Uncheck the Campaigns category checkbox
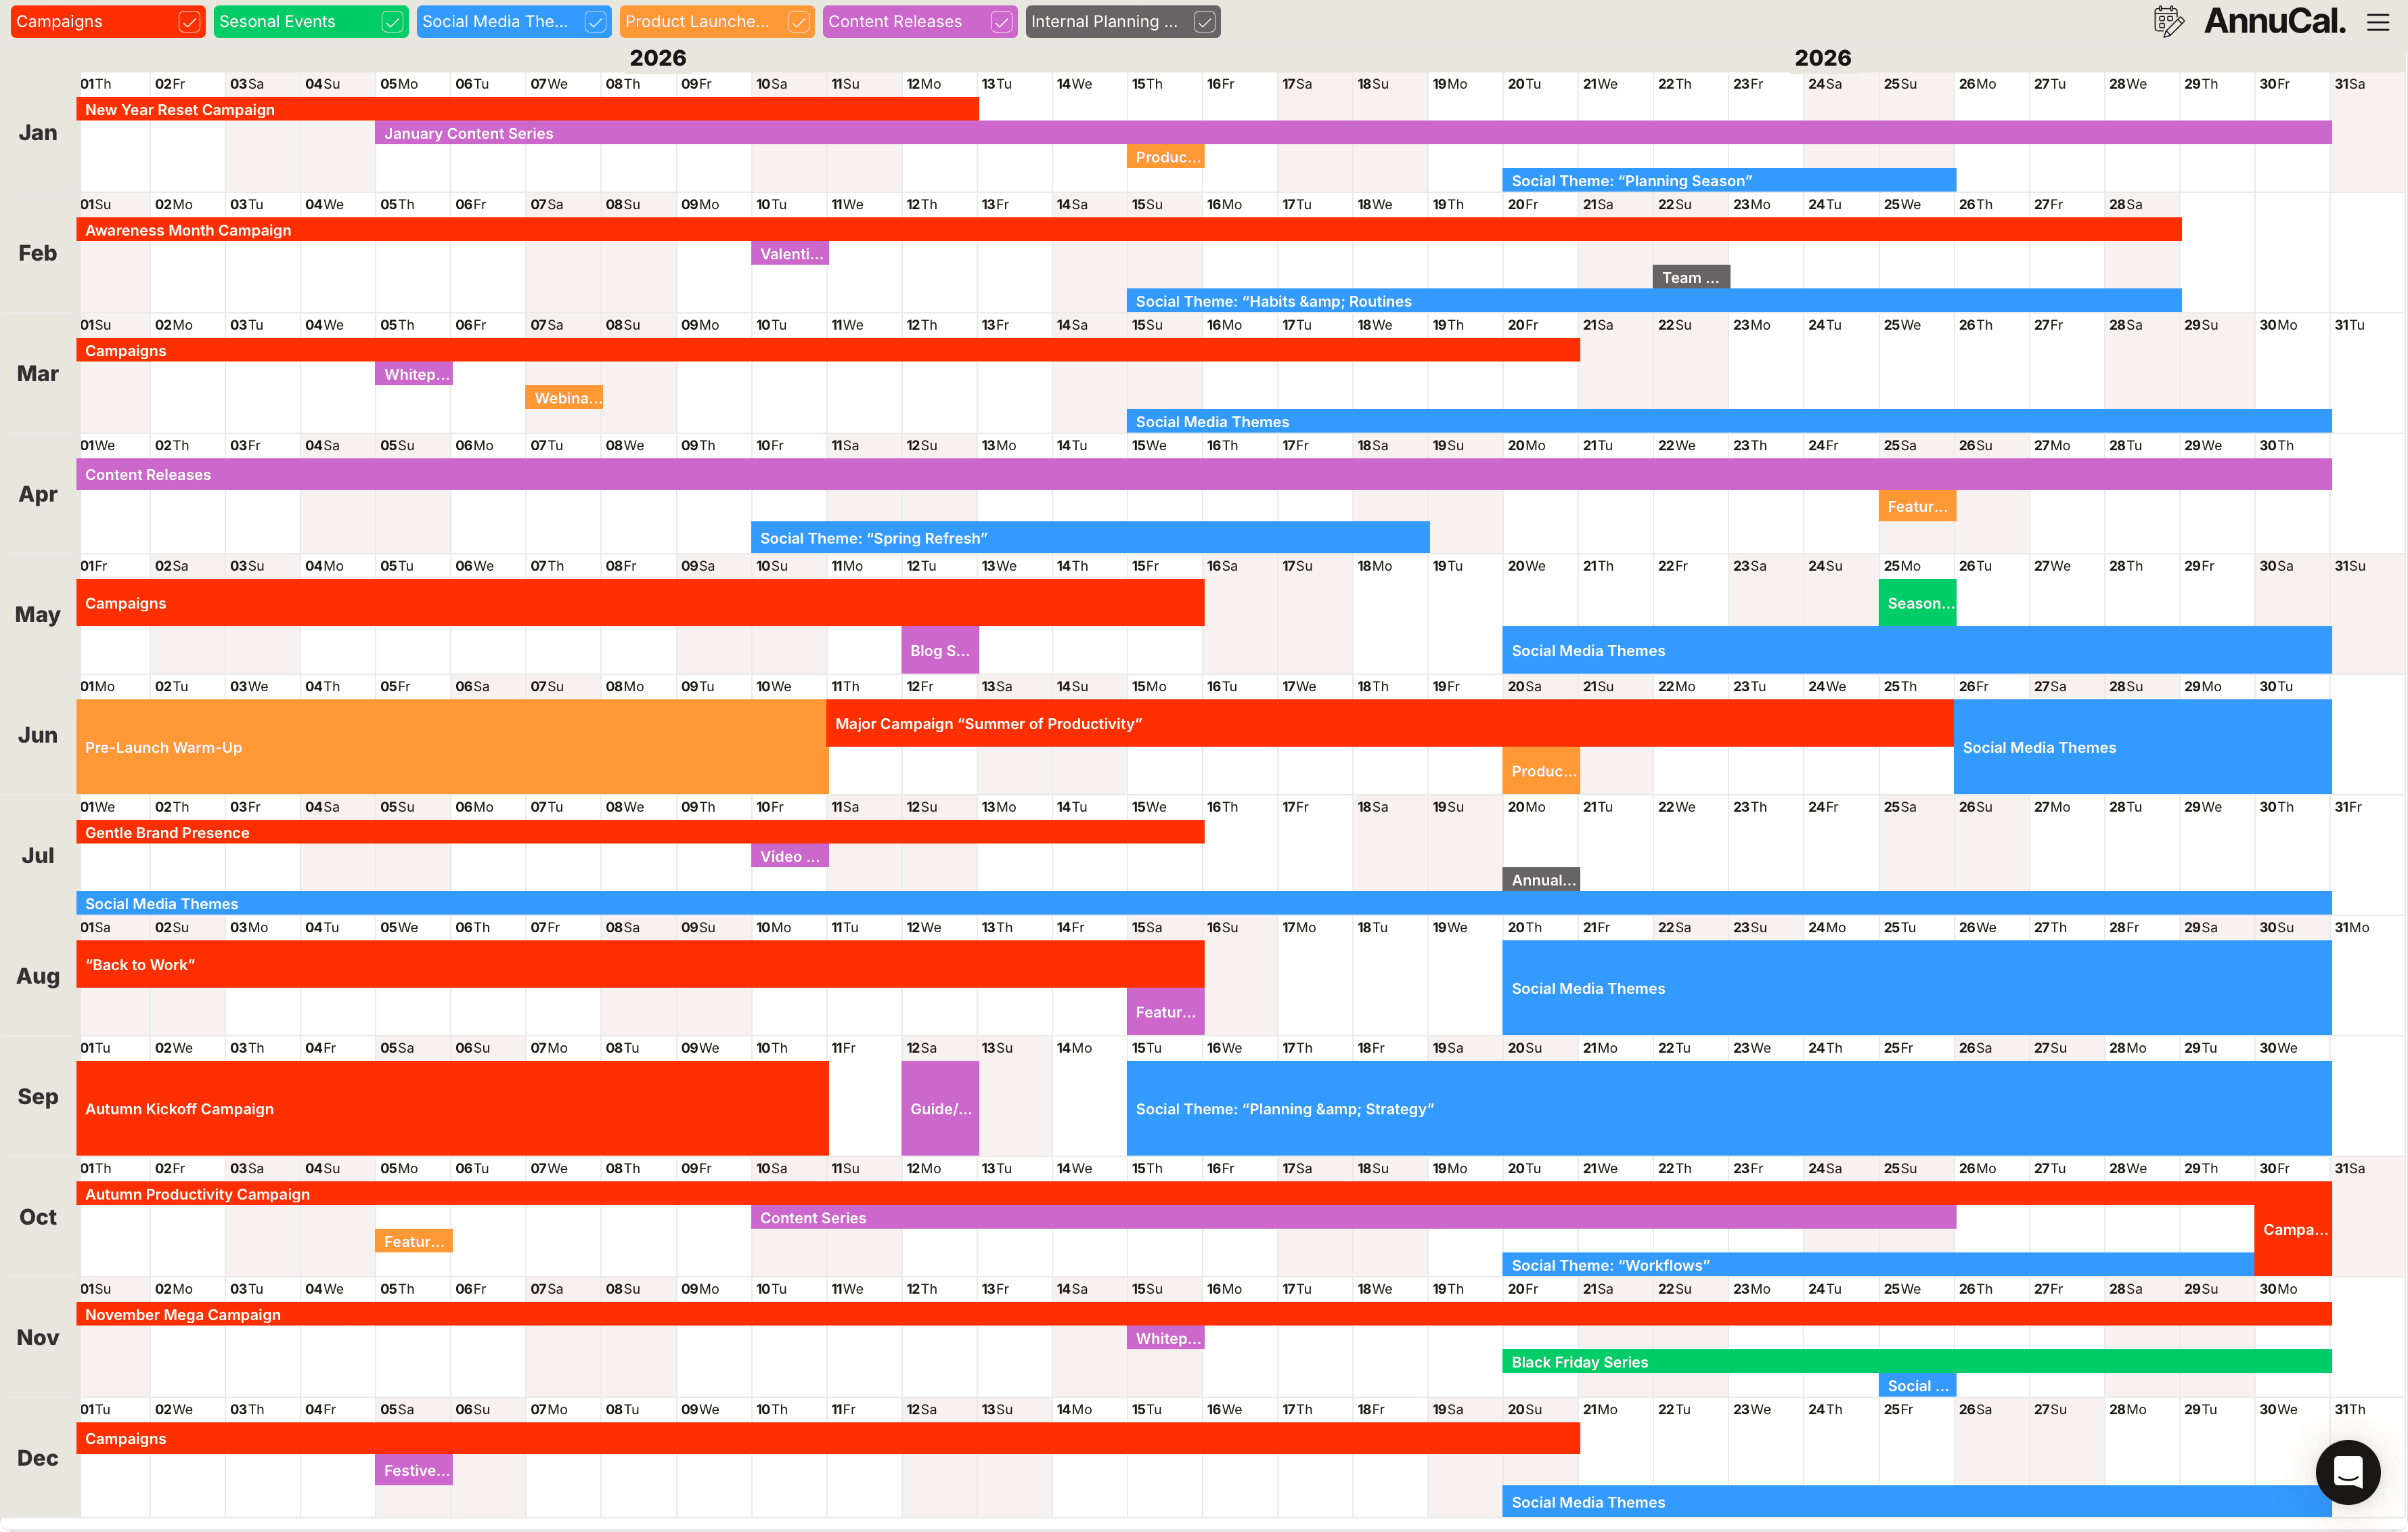 pyautogui.click(x=189, y=22)
